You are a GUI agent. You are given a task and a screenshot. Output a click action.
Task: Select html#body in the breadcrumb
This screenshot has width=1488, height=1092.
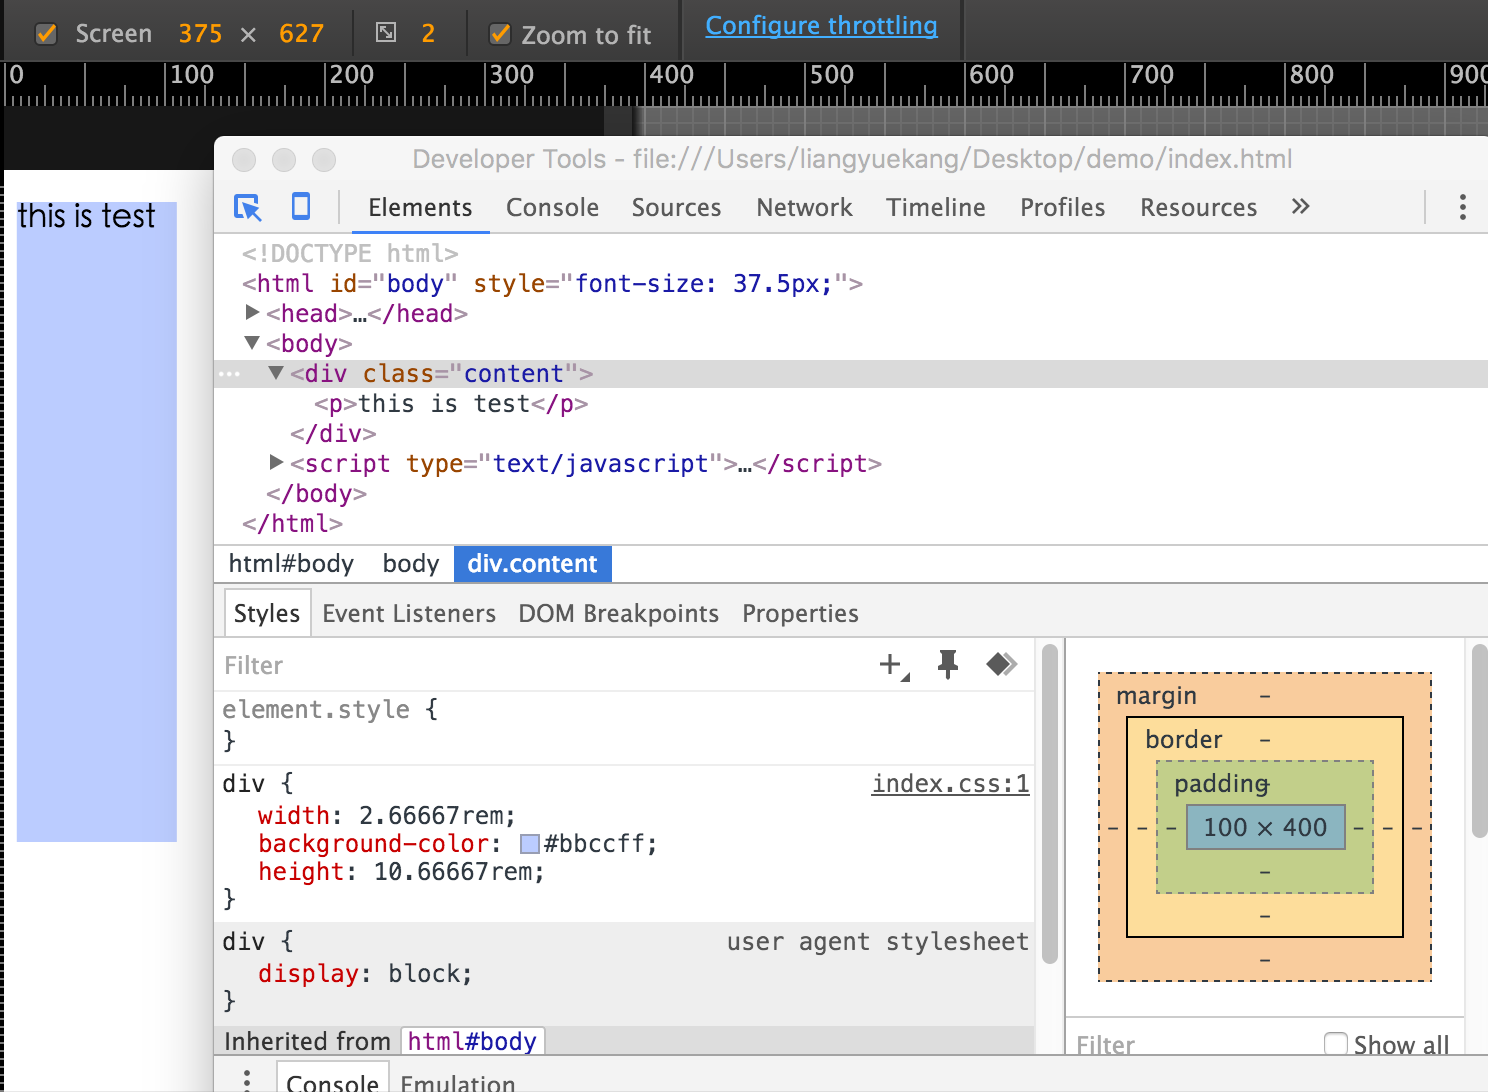pyautogui.click(x=291, y=564)
